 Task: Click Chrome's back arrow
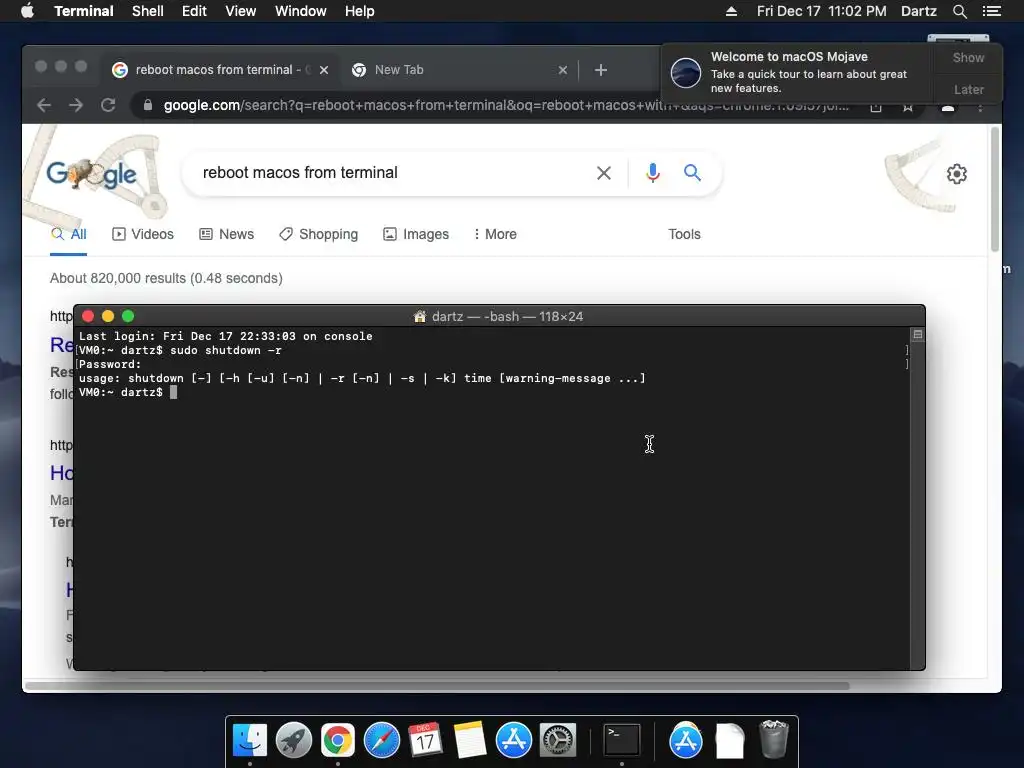(44, 105)
